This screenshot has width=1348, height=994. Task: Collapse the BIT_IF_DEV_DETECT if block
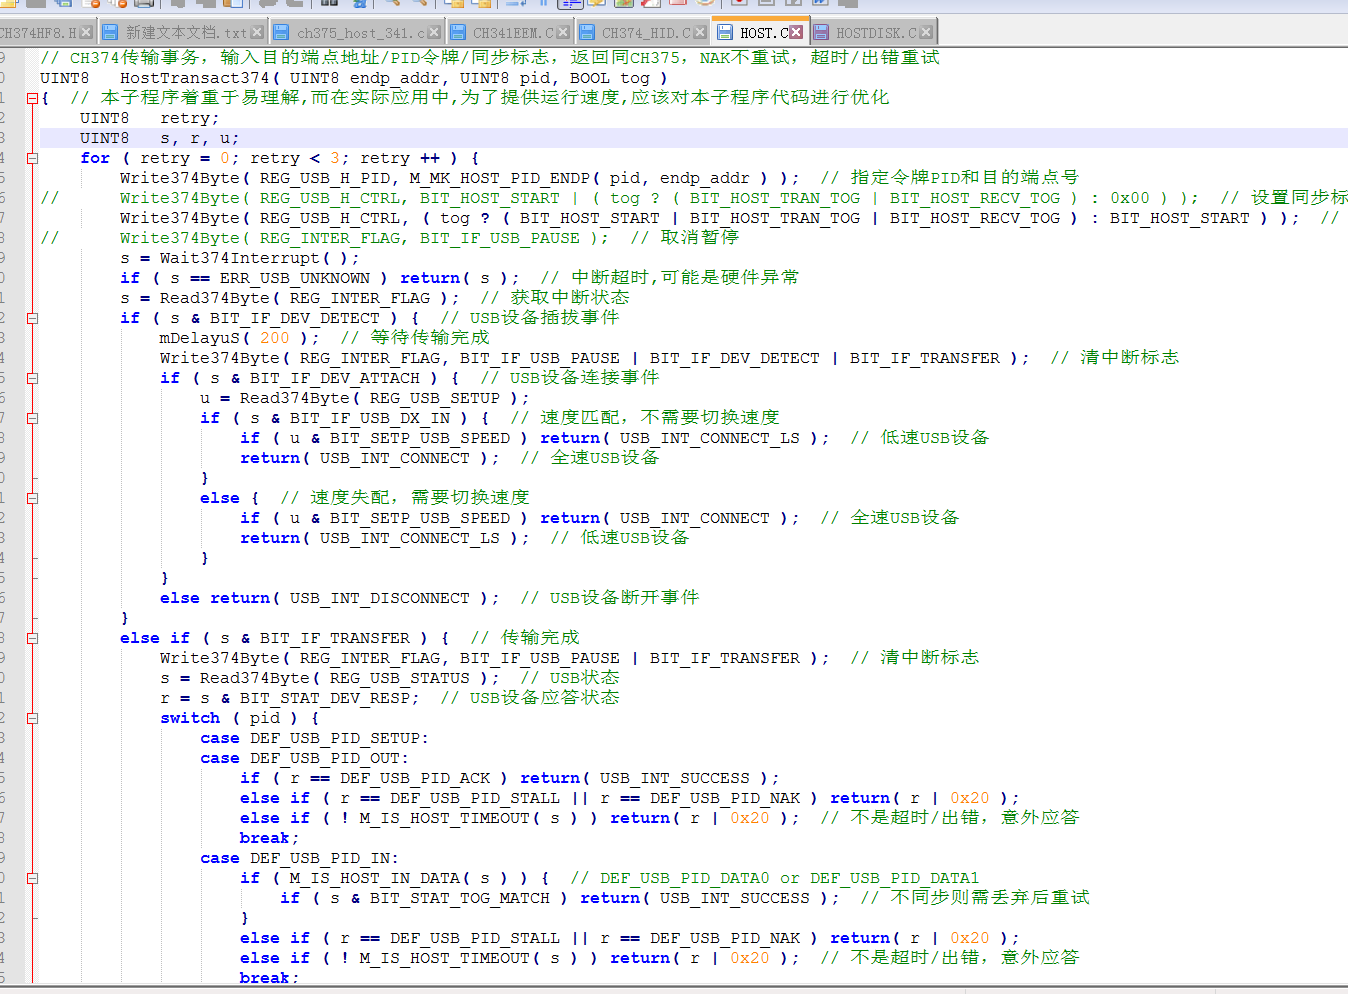point(32,318)
